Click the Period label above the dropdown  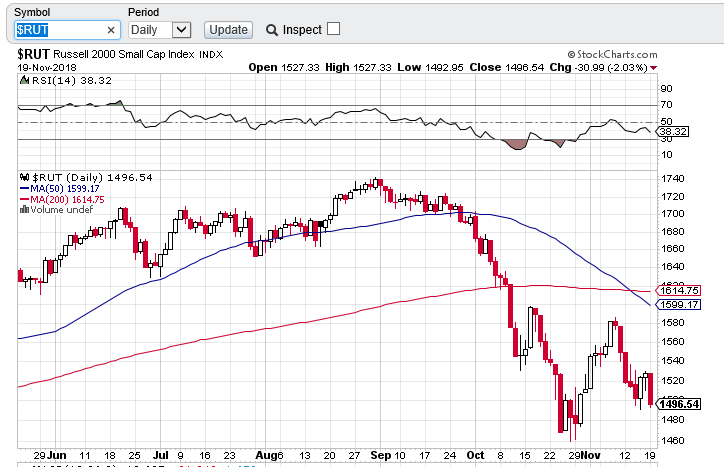click(144, 12)
